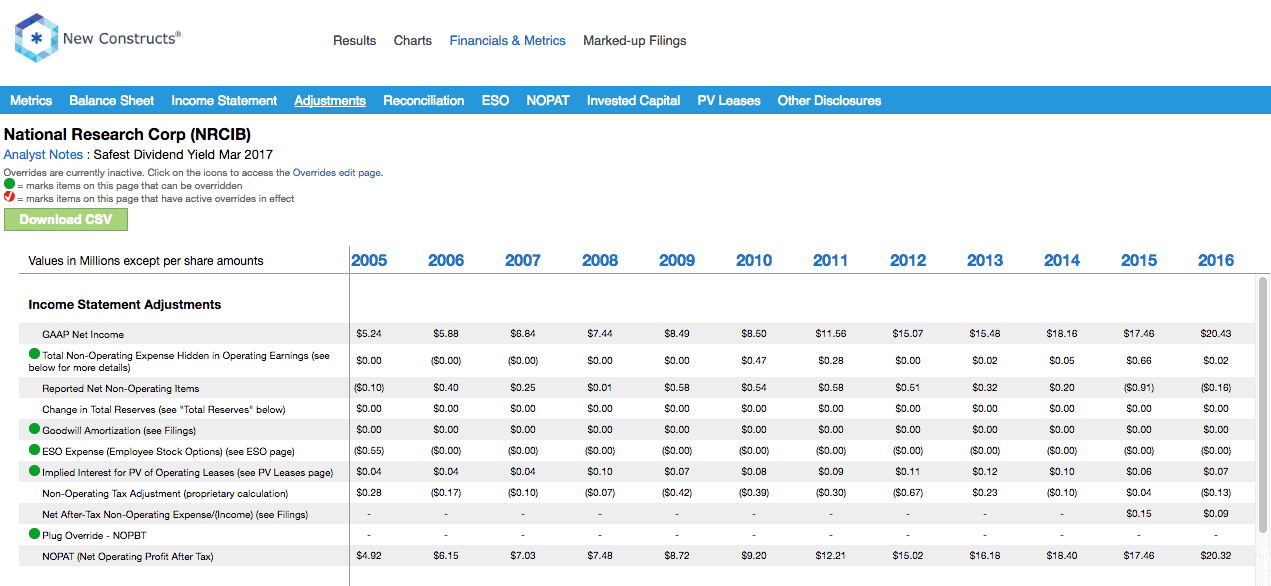Click the Plug Override - NOPBT green icon

[x=35, y=534]
